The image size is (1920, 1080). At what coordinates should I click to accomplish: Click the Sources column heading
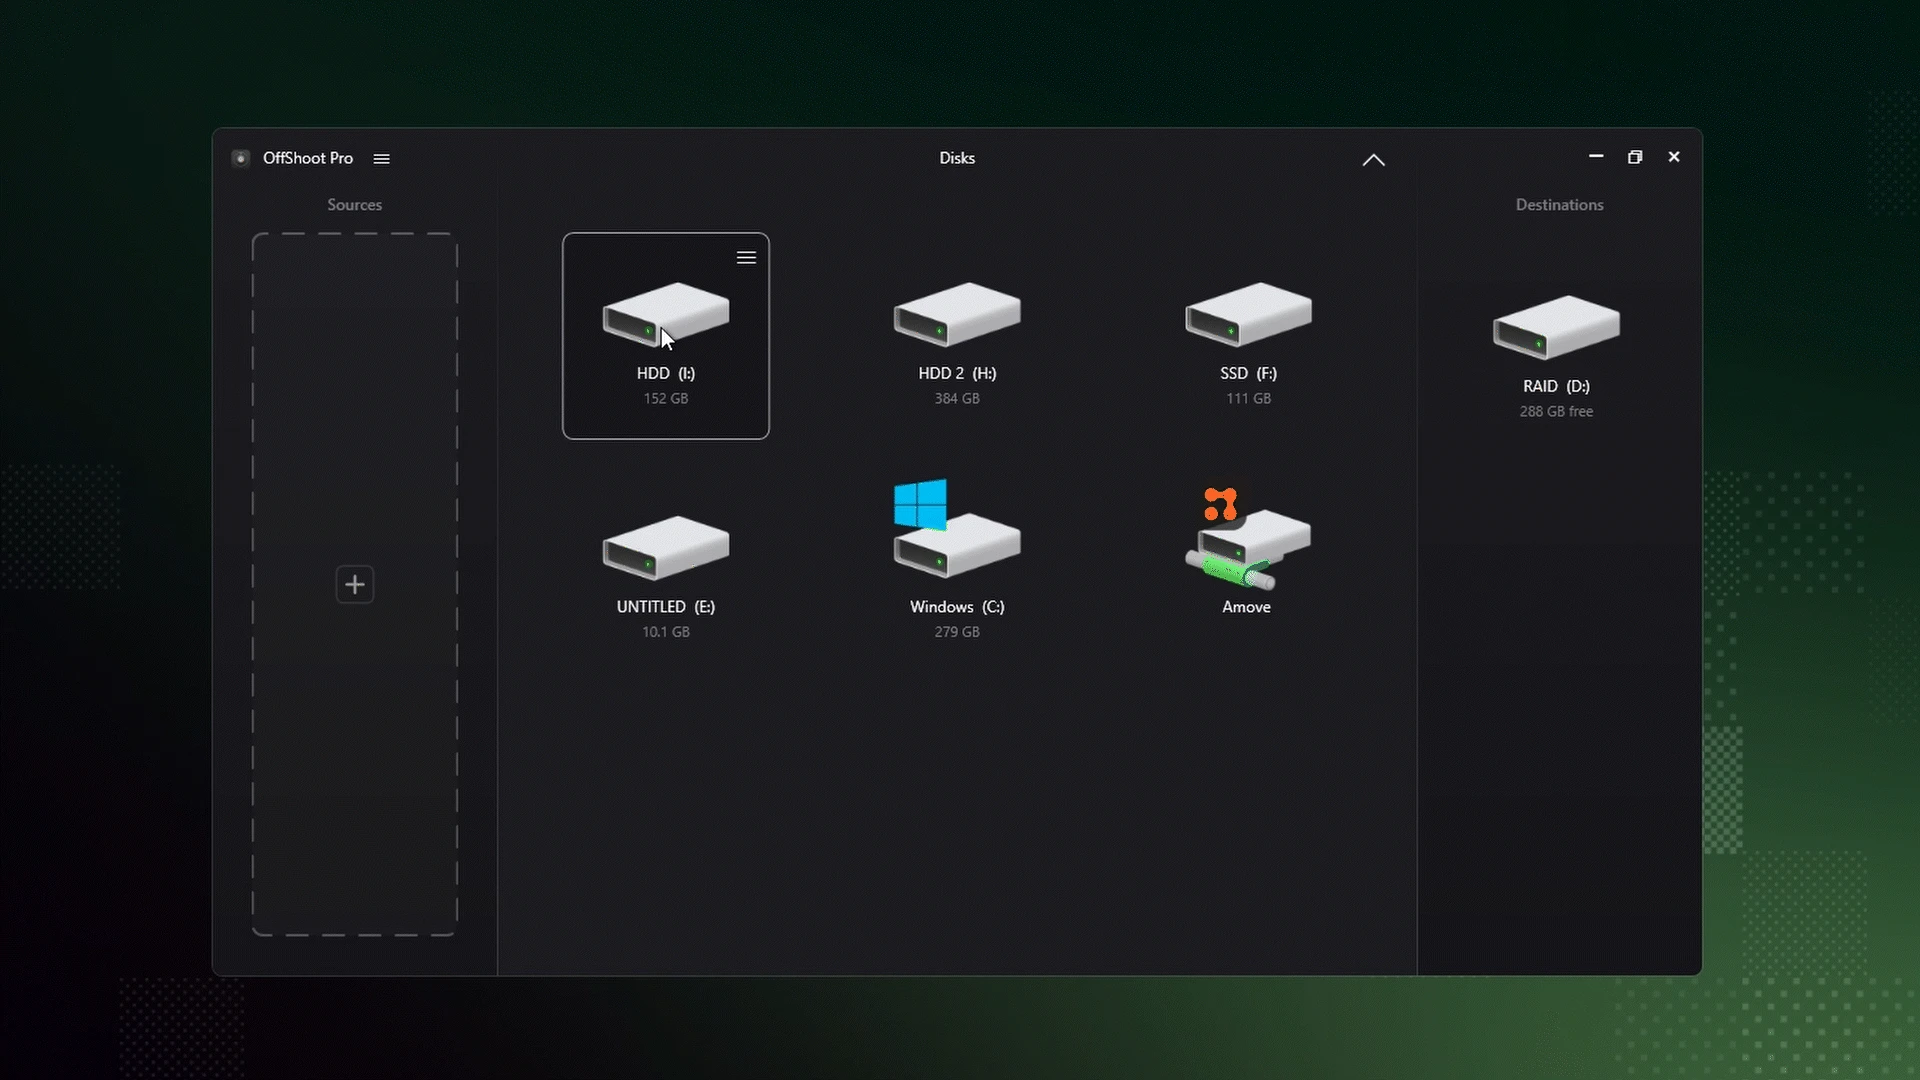click(355, 205)
